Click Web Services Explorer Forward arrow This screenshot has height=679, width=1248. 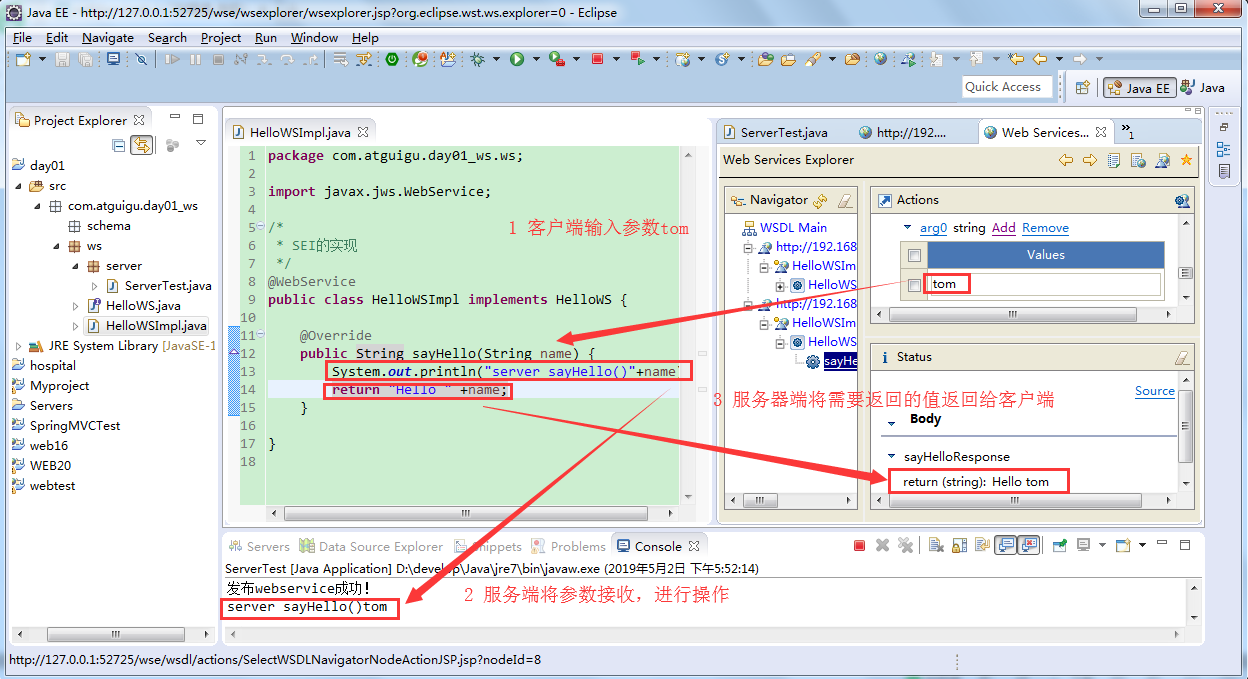1090,160
